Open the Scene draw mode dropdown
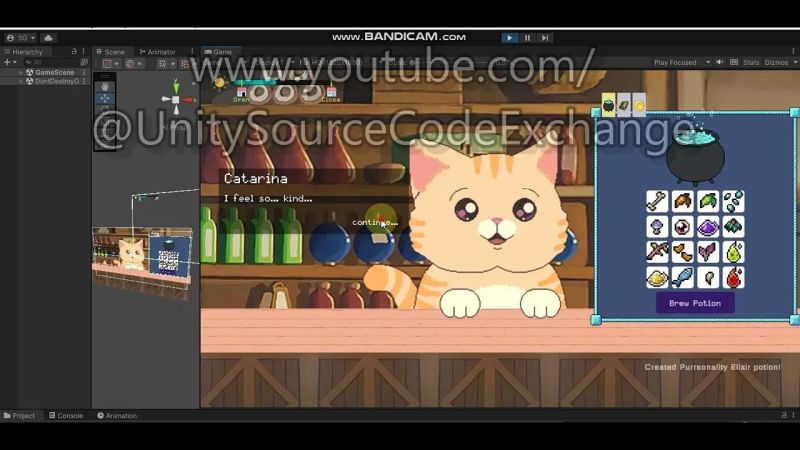The image size is (800, 450). point(111,64)
